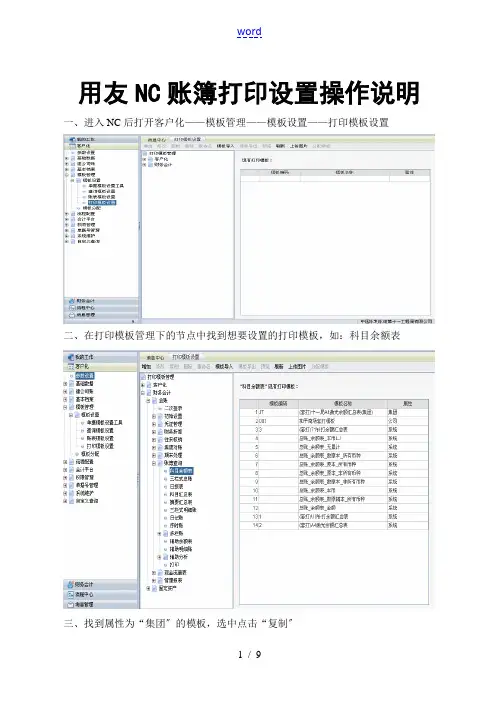Click heading 用友NC账簿打印设置操作说明
Screen dimensions: 502x708
(x=249, y=93)
